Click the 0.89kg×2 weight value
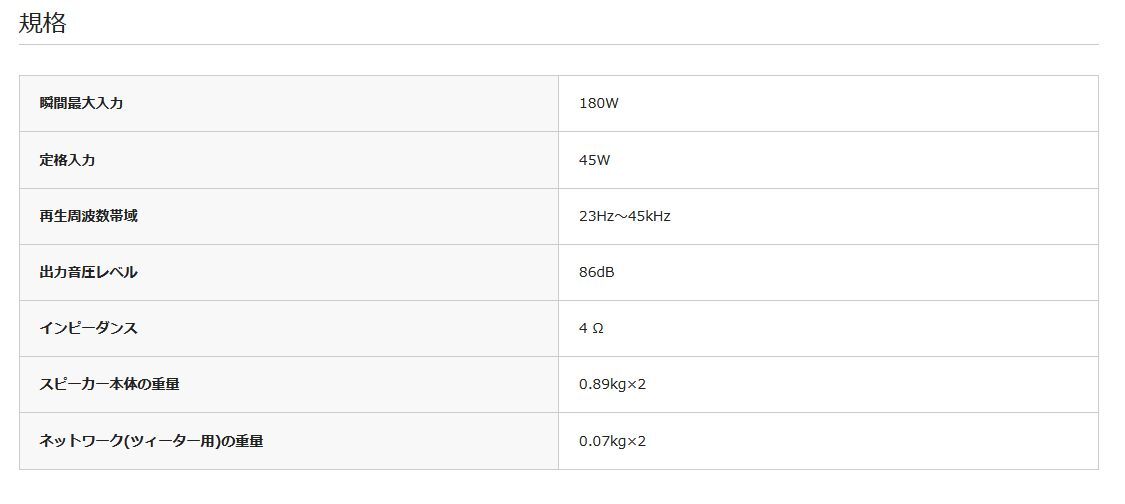This screenshot has width=1125, height=504. click(x=613, y=384)
